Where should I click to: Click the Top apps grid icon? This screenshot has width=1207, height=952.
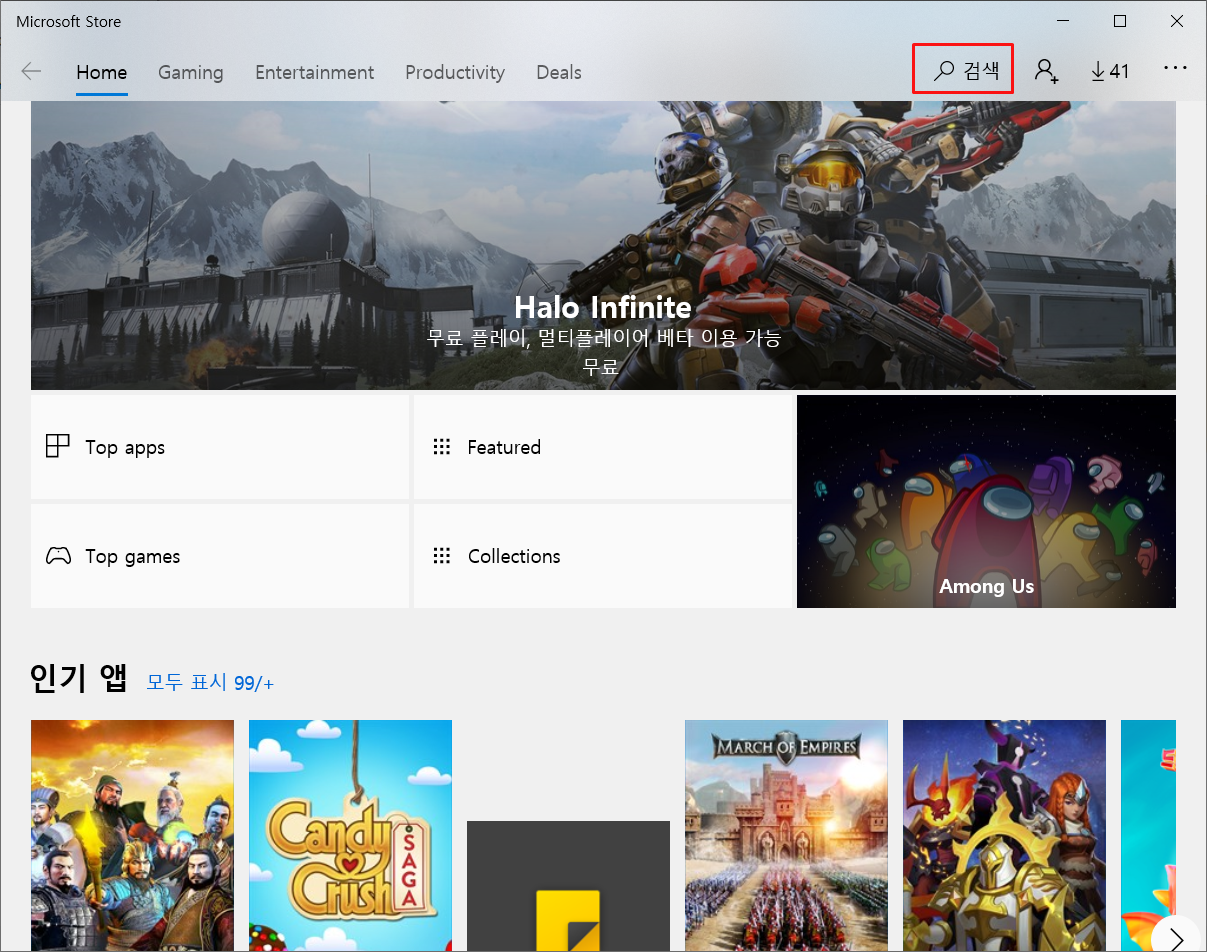58,446
